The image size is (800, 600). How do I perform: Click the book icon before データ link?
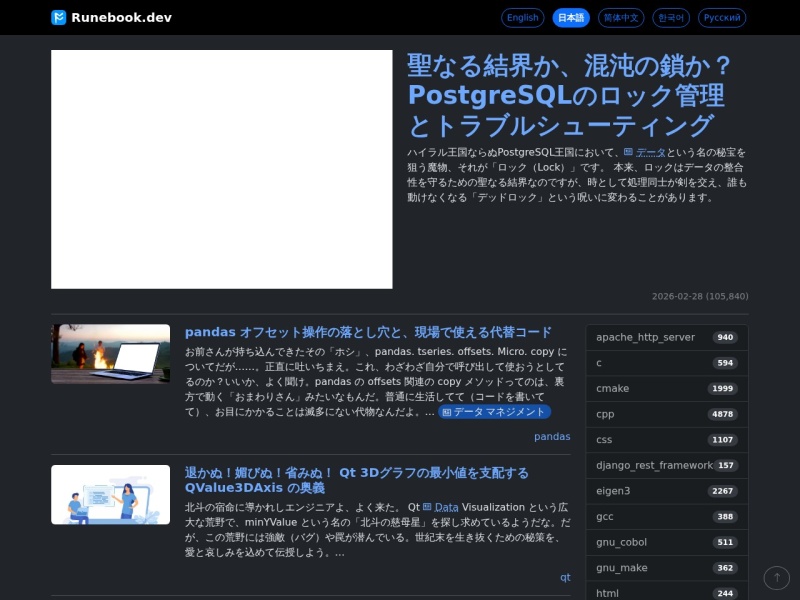point(628,152)
